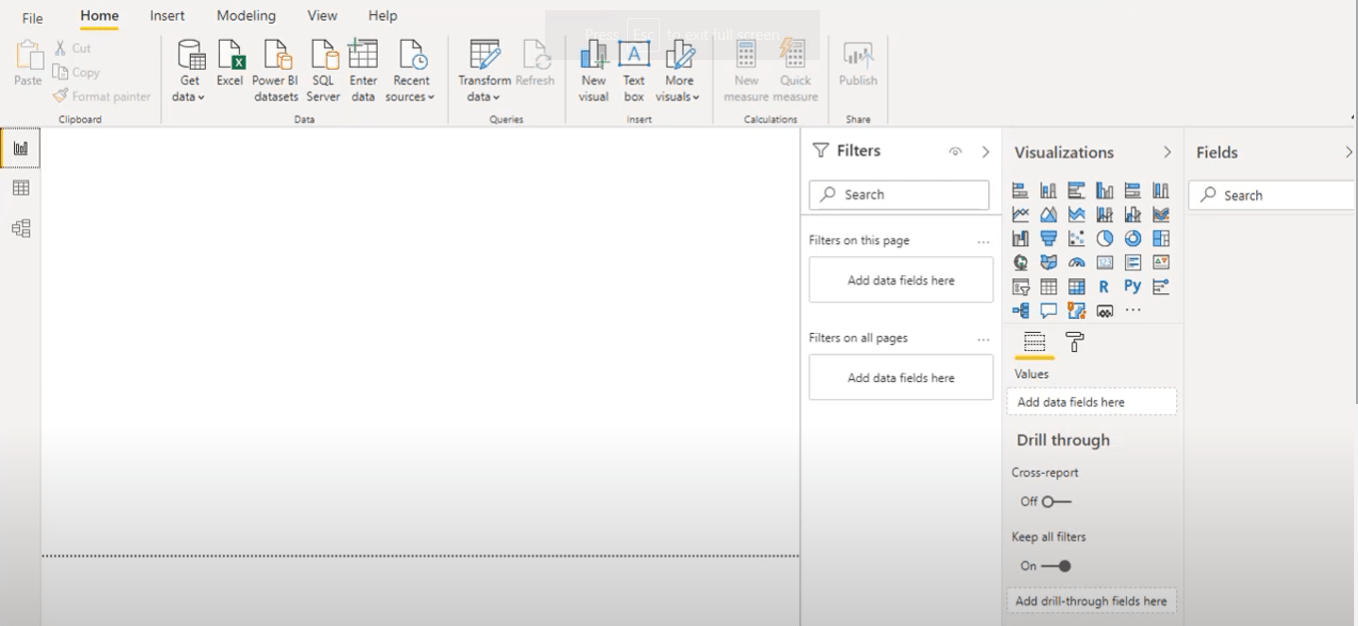Insert a Donut chart visual
This screenshot has height=626, width=1358.
click(1132, 238)
